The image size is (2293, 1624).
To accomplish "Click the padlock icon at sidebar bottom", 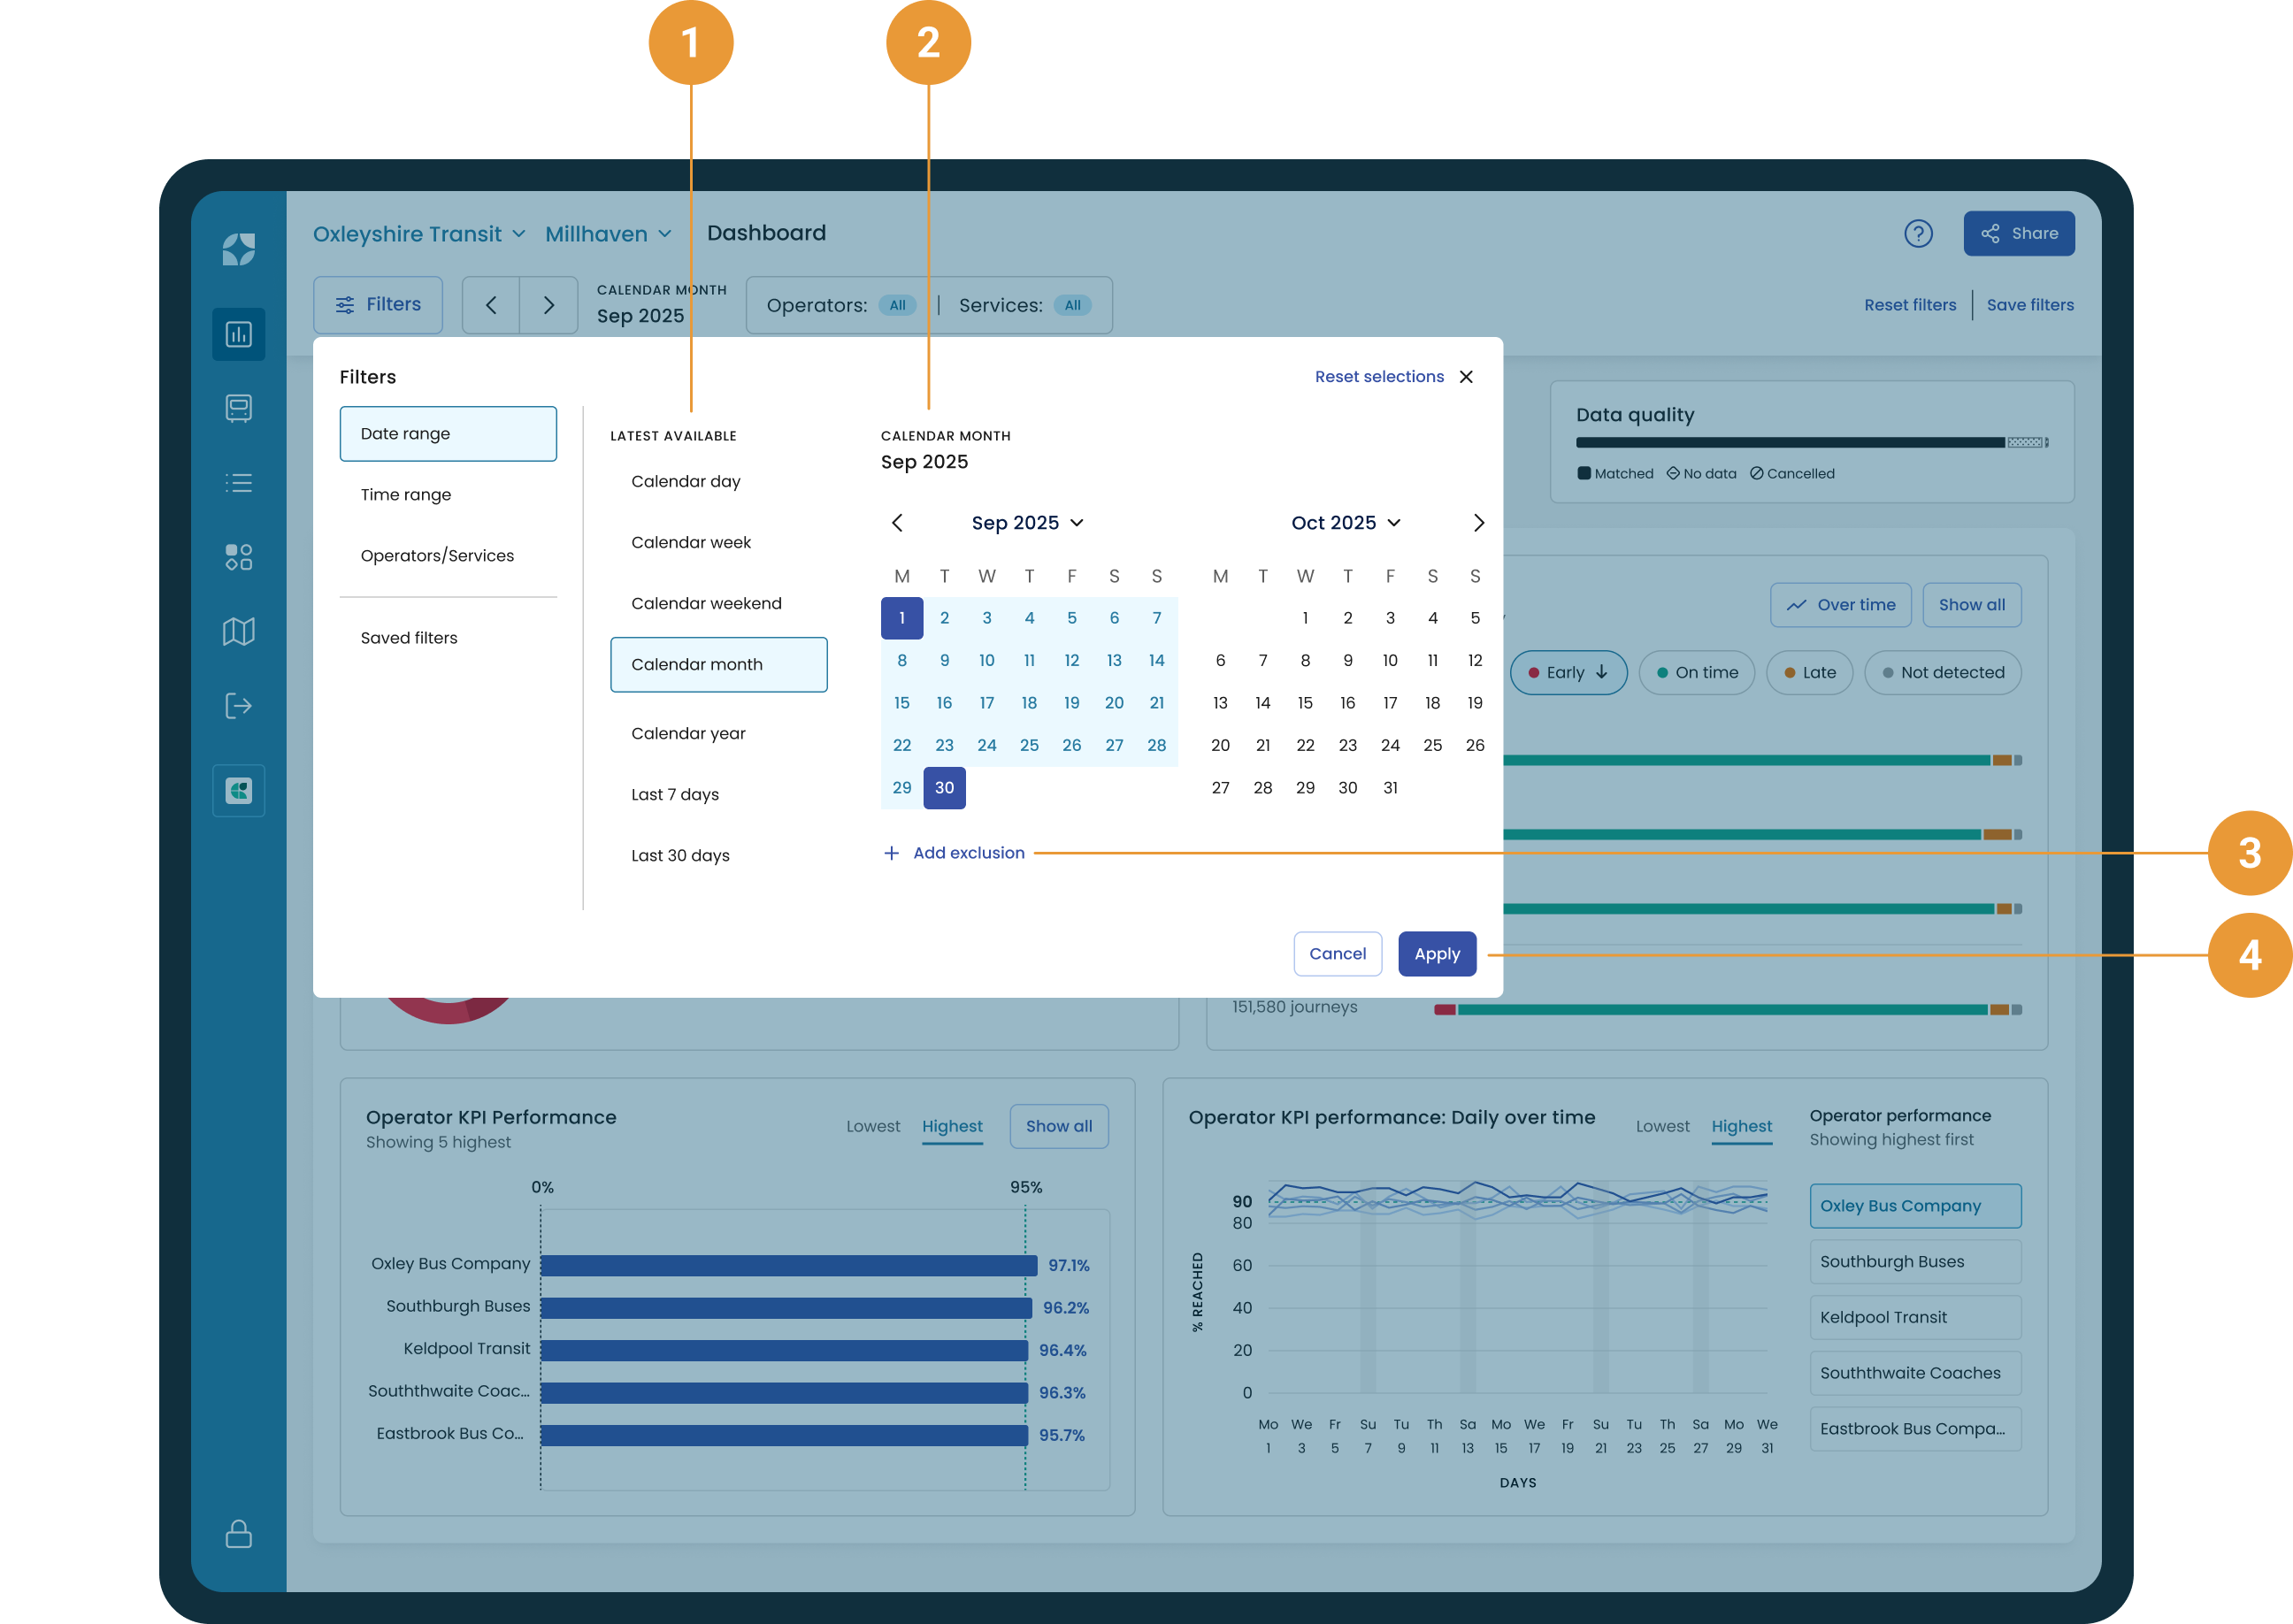I will [x=238, y=1533].
